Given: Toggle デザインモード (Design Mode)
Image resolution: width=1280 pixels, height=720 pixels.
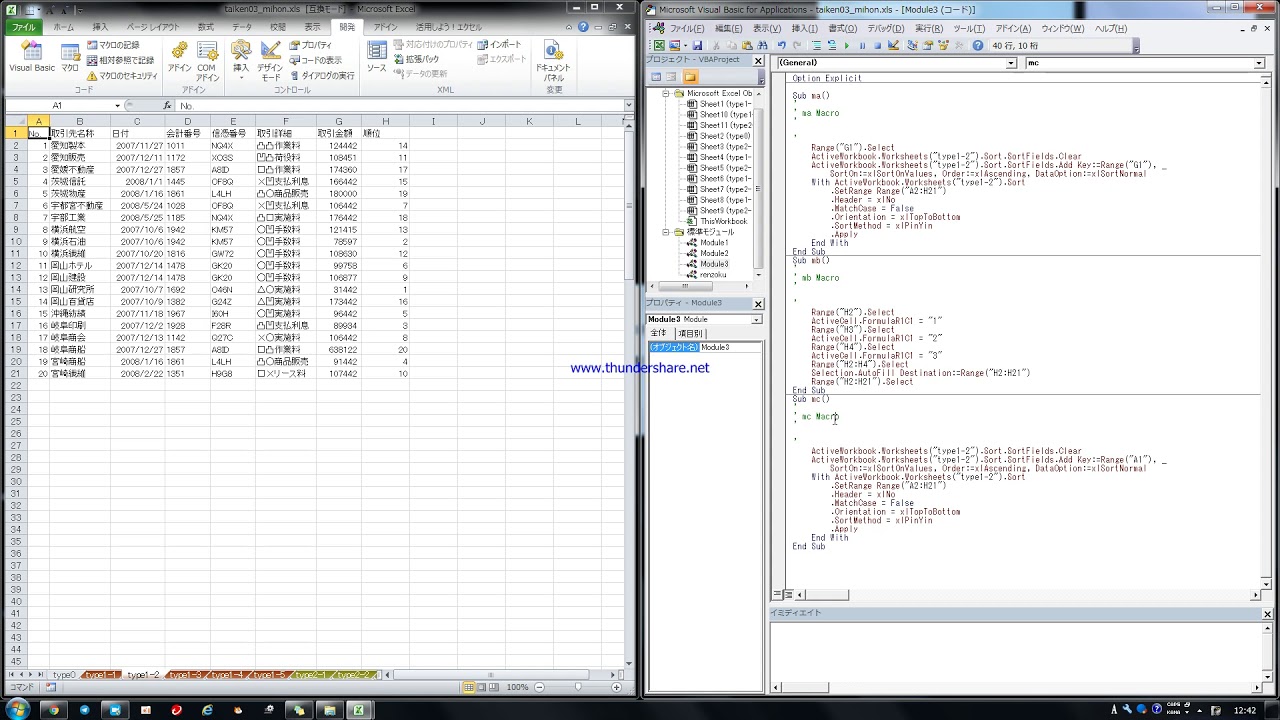Looking at the screenshot, I should point(271,59).
